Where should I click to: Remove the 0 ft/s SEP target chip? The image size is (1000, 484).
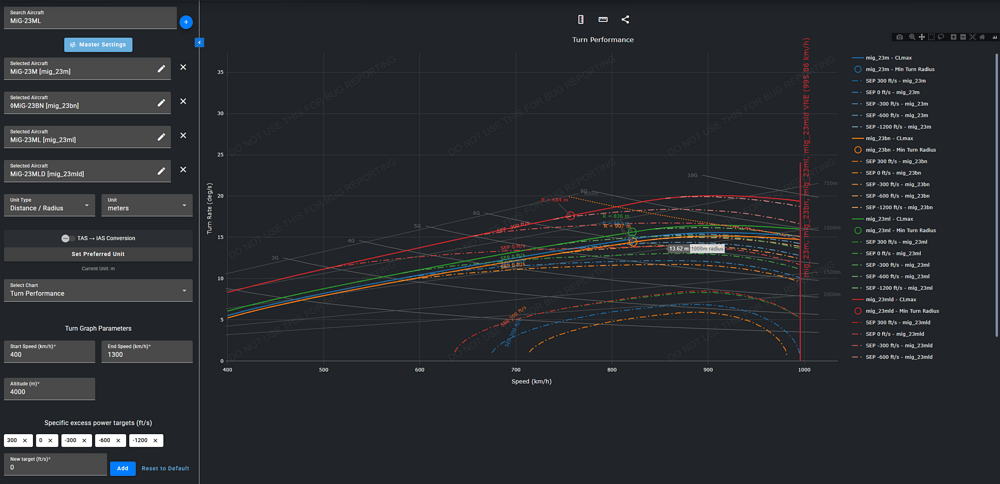click(51, 441)
